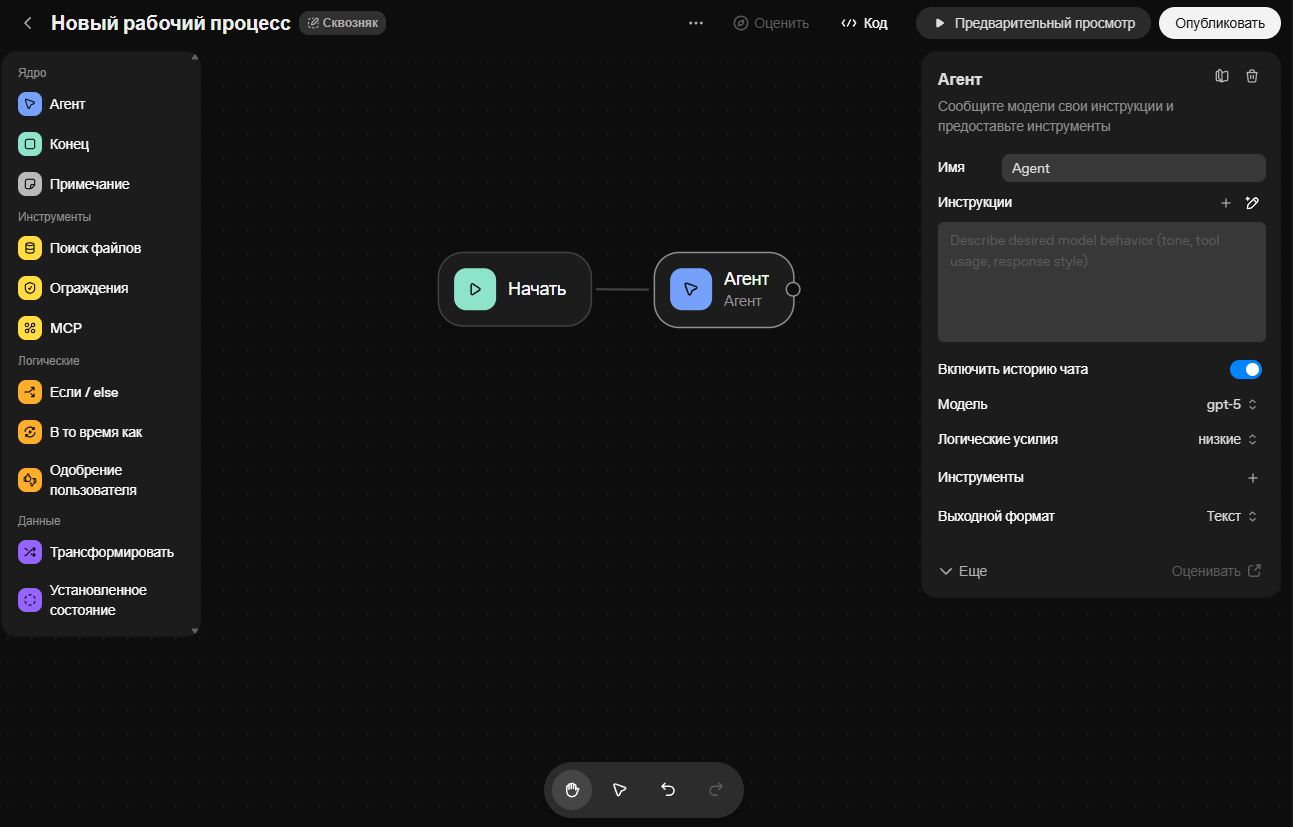Image resolution: width=1293 pixels, height=827 pixels.
Task: Select Примечание label in the sidebar
Action: [90, 184]
